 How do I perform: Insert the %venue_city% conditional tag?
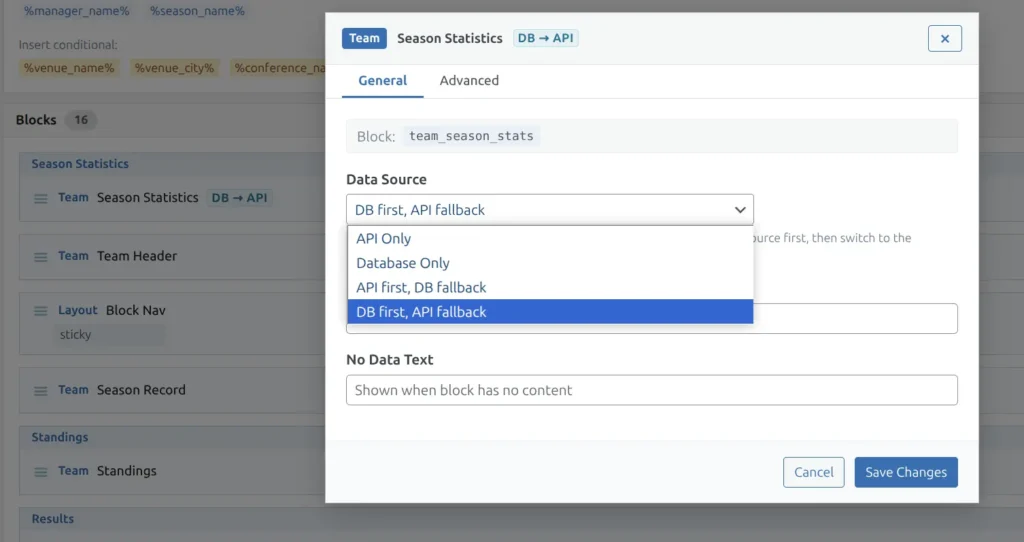tap(174, 68)
